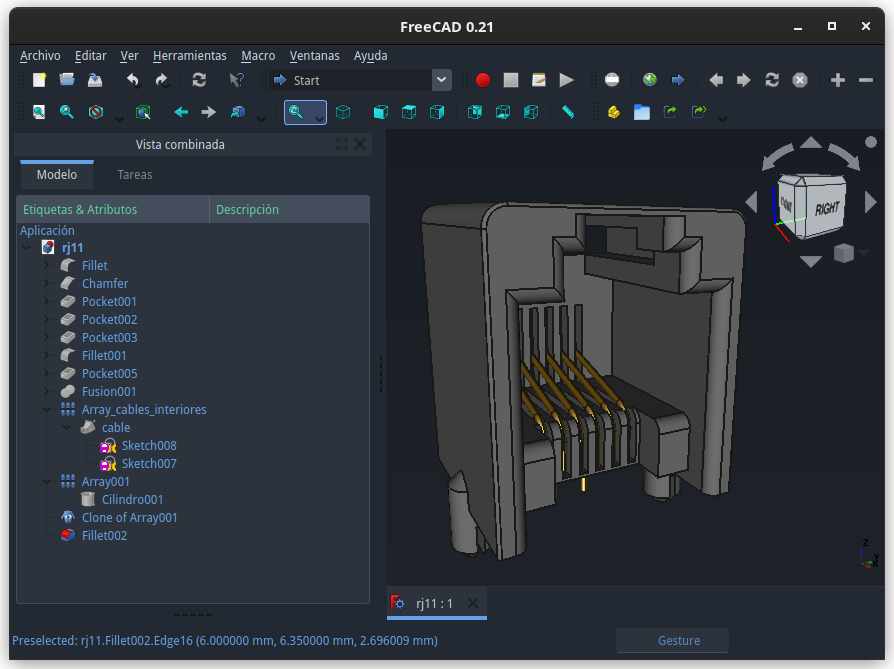
Task: Switch to the Bottom view cube icon
Action: [503, 112]
